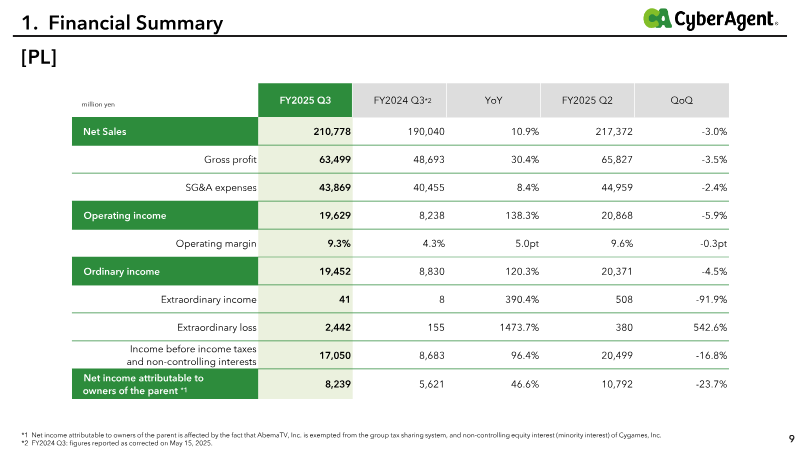The width and height of the screenshot is (800, 450).
Task: Click the 210,778 net sales value
Action: 332,132
